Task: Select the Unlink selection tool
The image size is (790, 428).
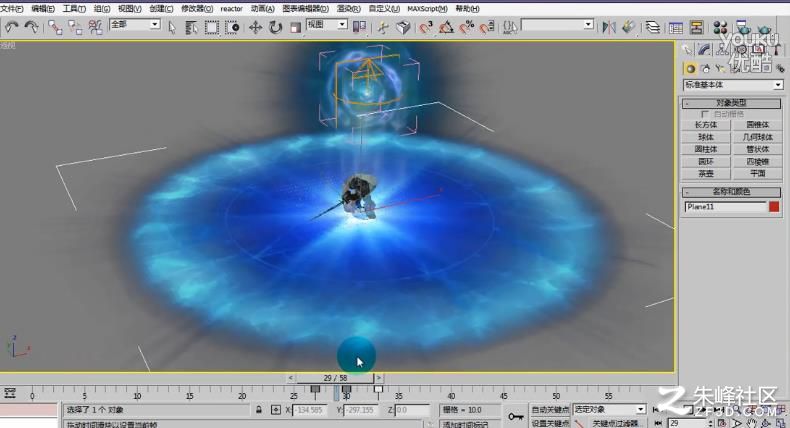Action: 75,27
